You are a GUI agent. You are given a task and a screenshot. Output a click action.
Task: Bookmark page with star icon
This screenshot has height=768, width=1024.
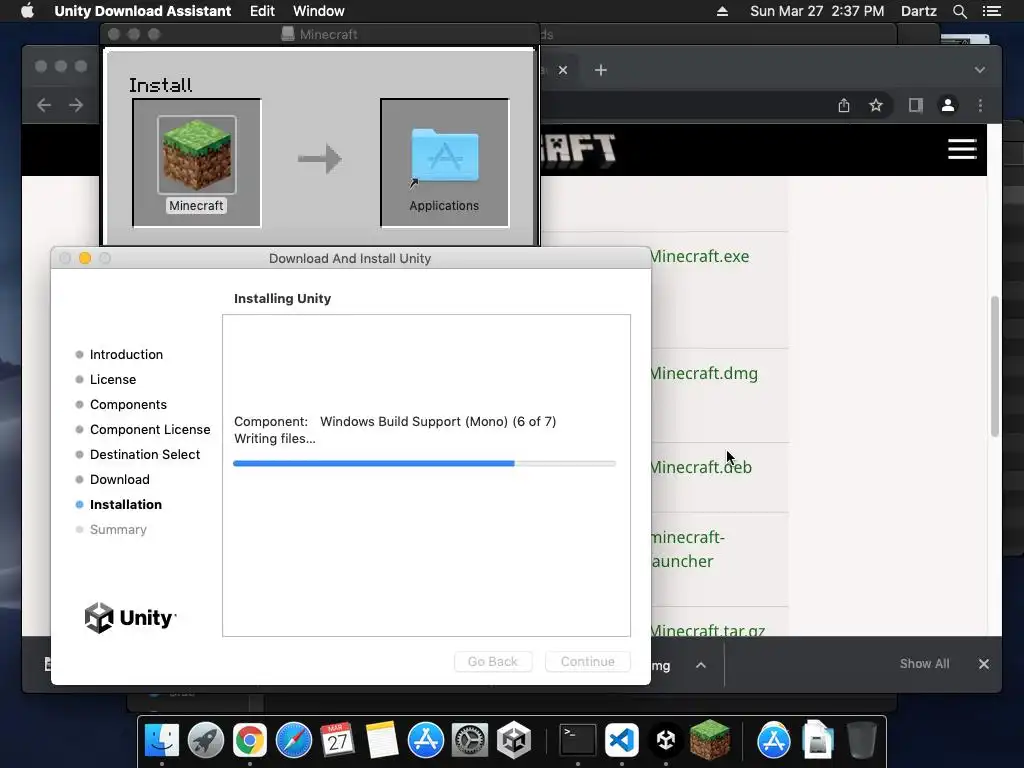click(876, 105)
